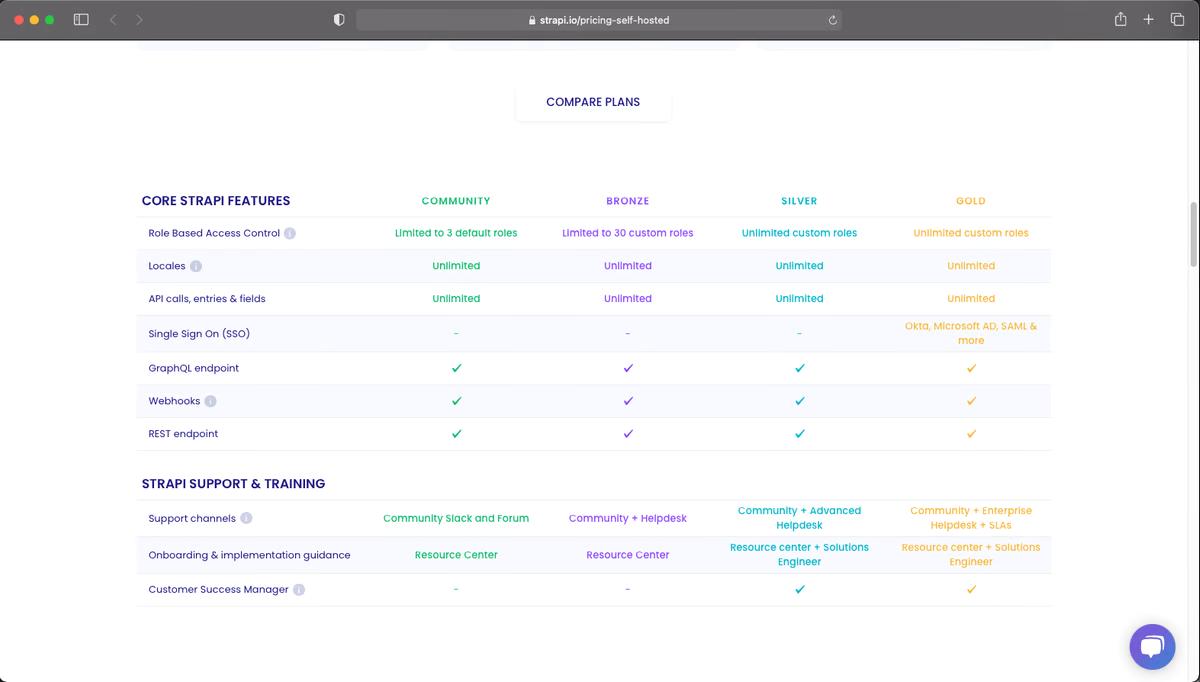Click info icon beside Role Based Access Control
The width and height of the screenshot is (1200, 682).
(x=290, y=233)
